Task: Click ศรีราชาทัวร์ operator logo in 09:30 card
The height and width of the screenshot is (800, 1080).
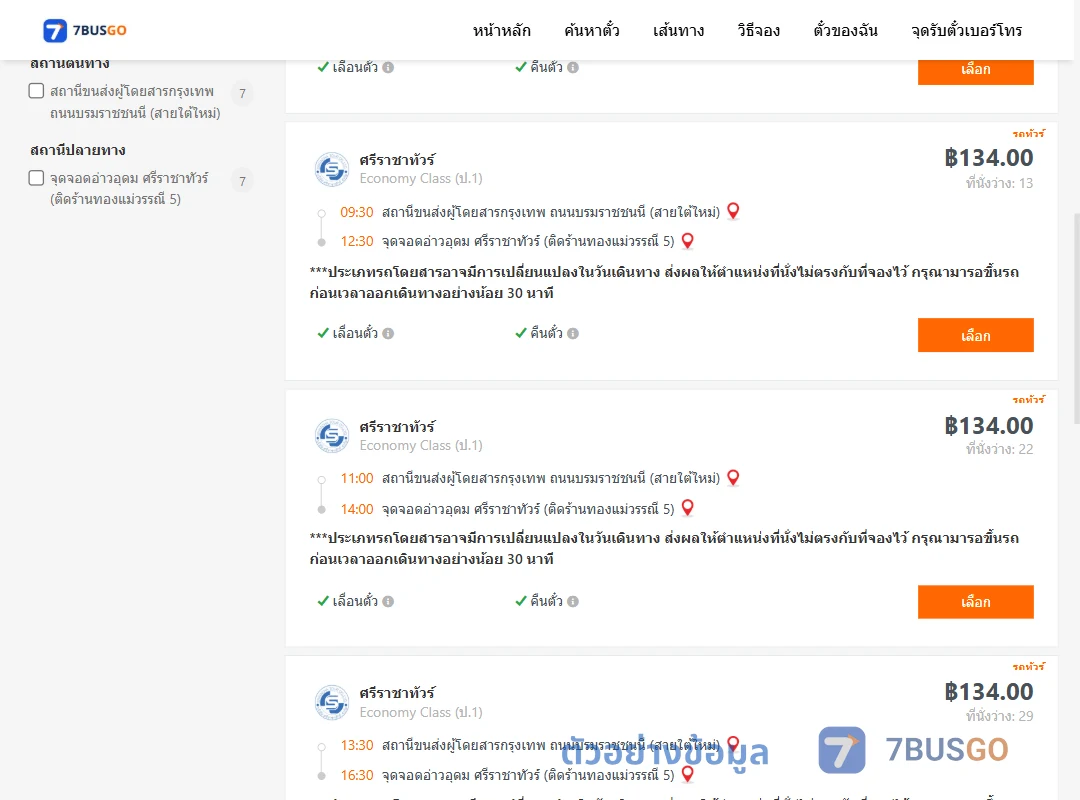Action: [332, 169]
